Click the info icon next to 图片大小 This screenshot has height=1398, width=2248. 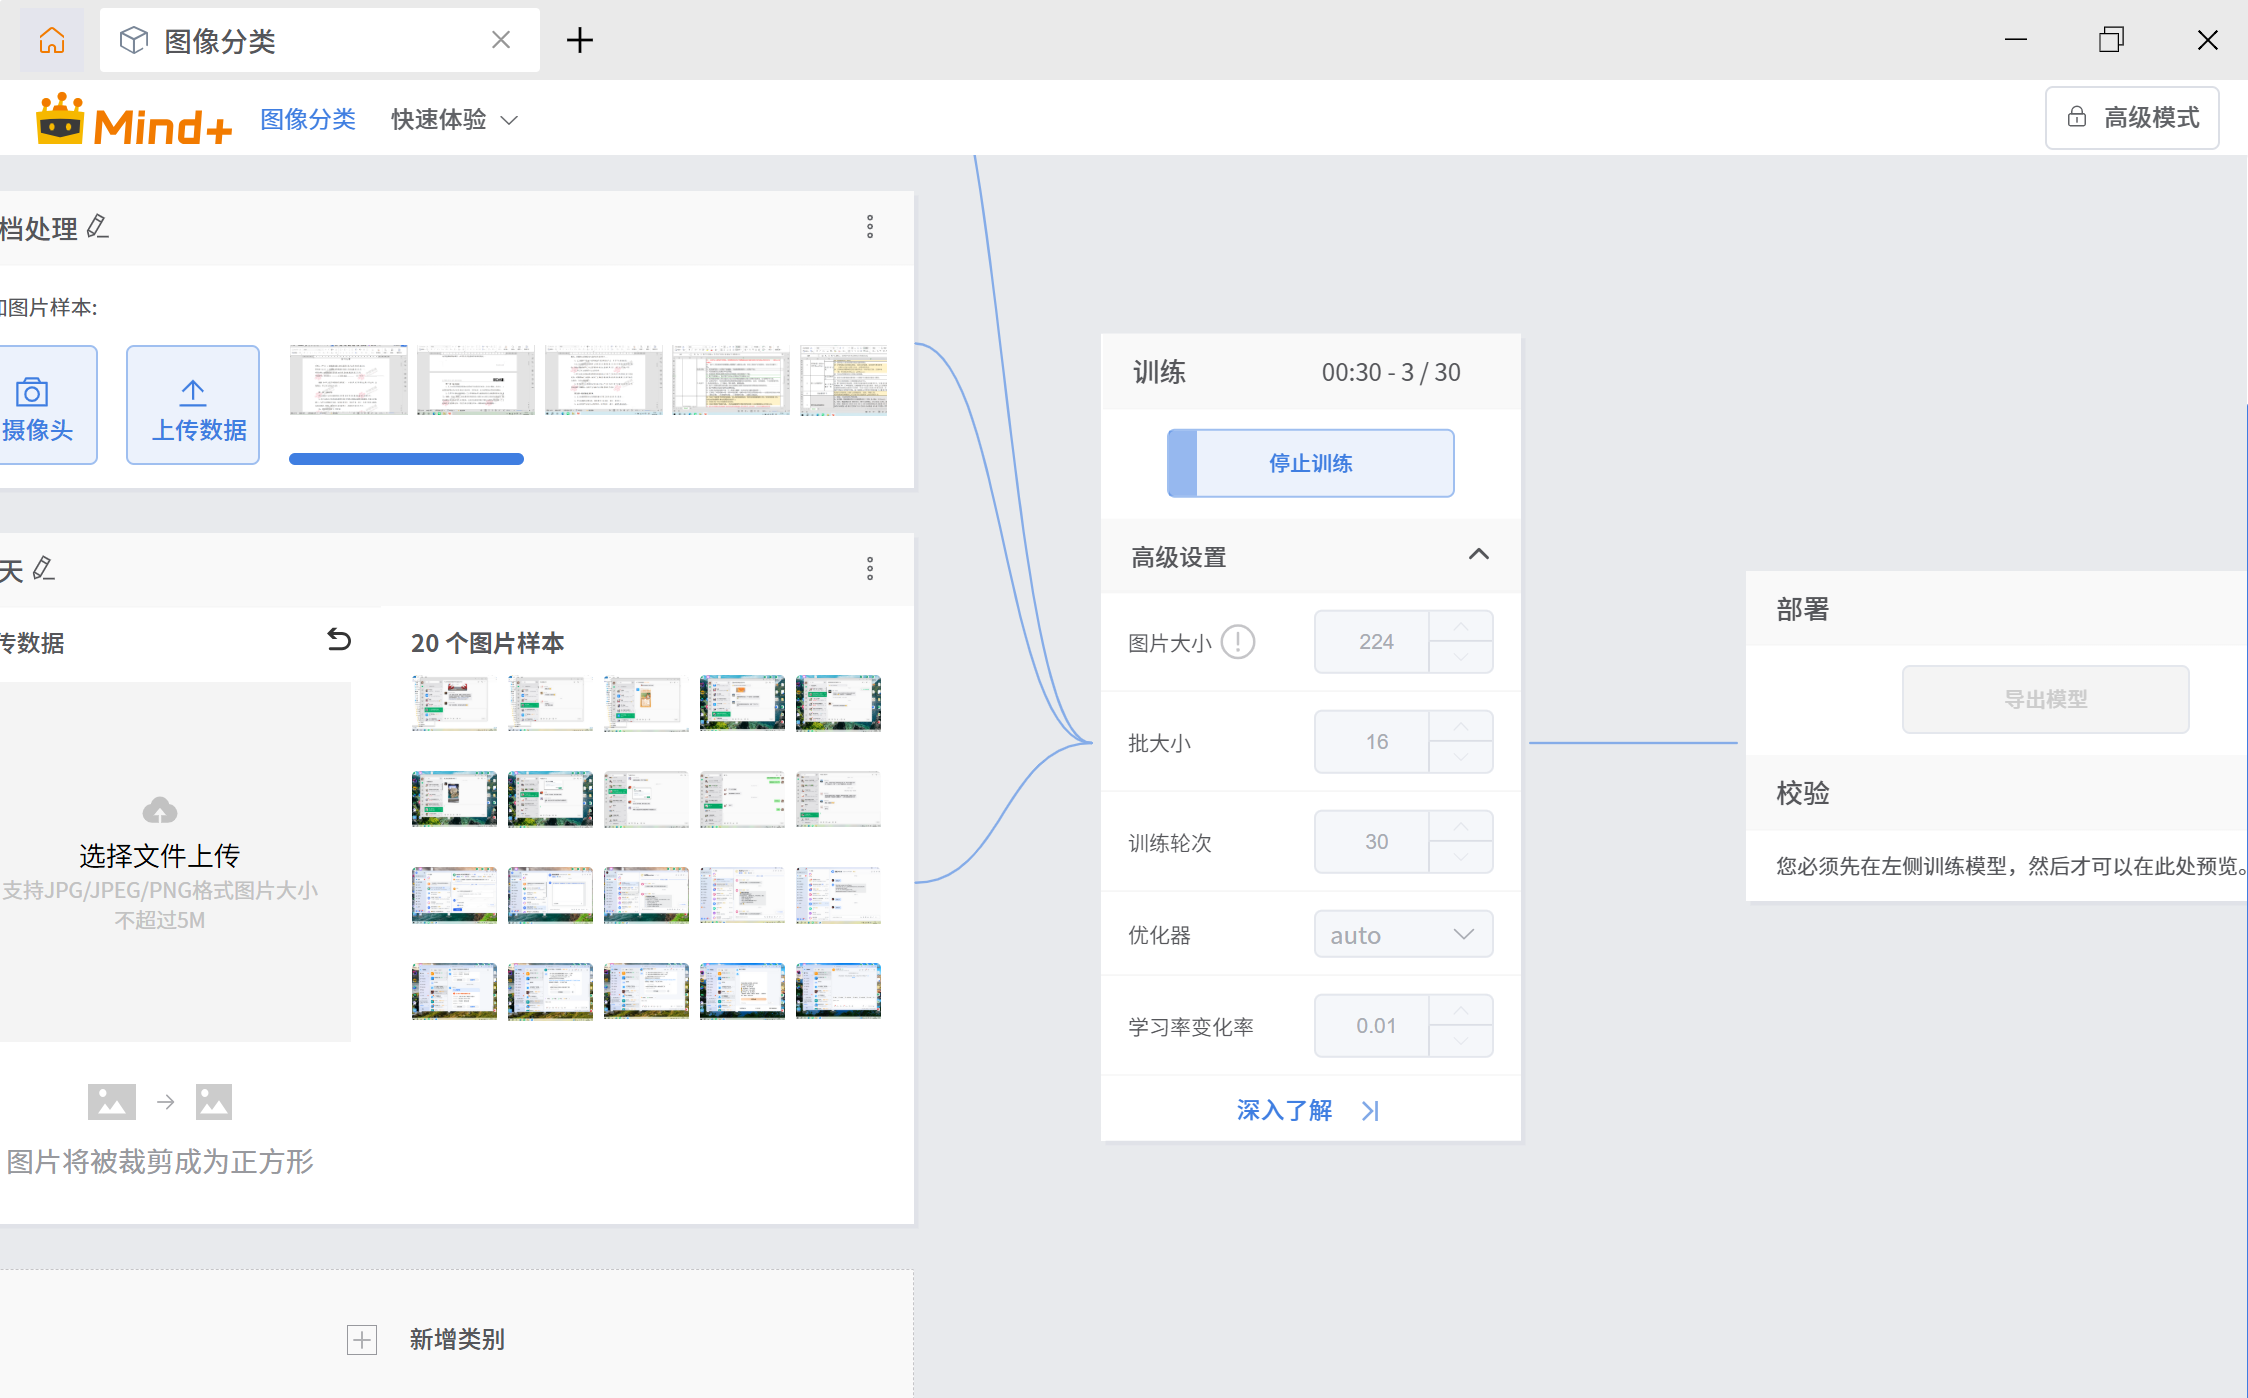1237,642
